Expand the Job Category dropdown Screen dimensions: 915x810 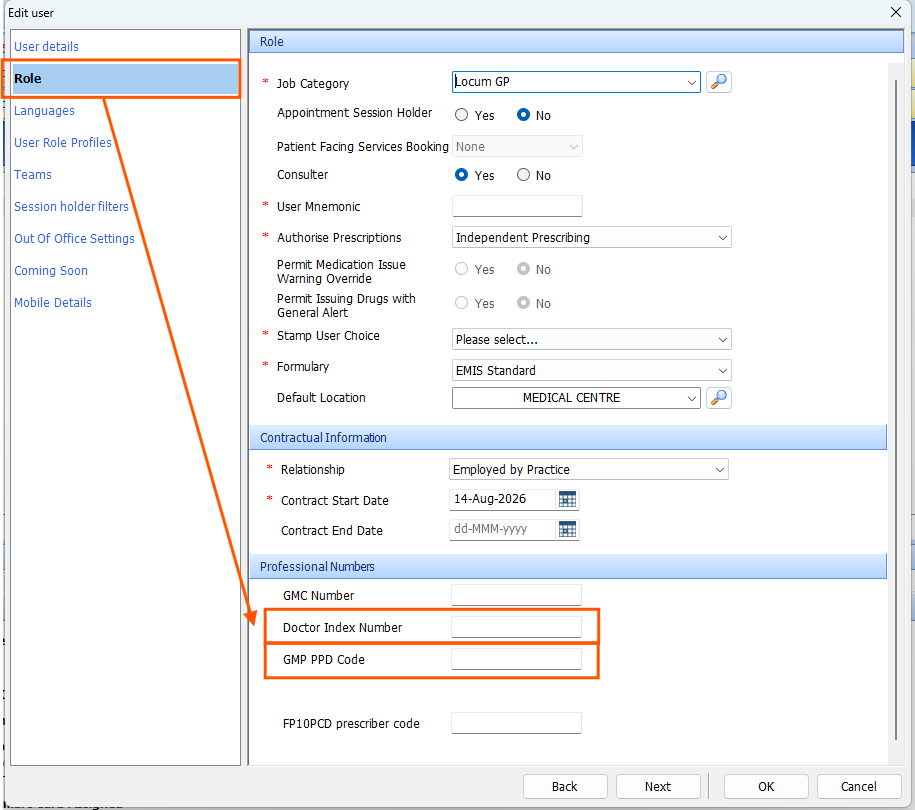692,82
